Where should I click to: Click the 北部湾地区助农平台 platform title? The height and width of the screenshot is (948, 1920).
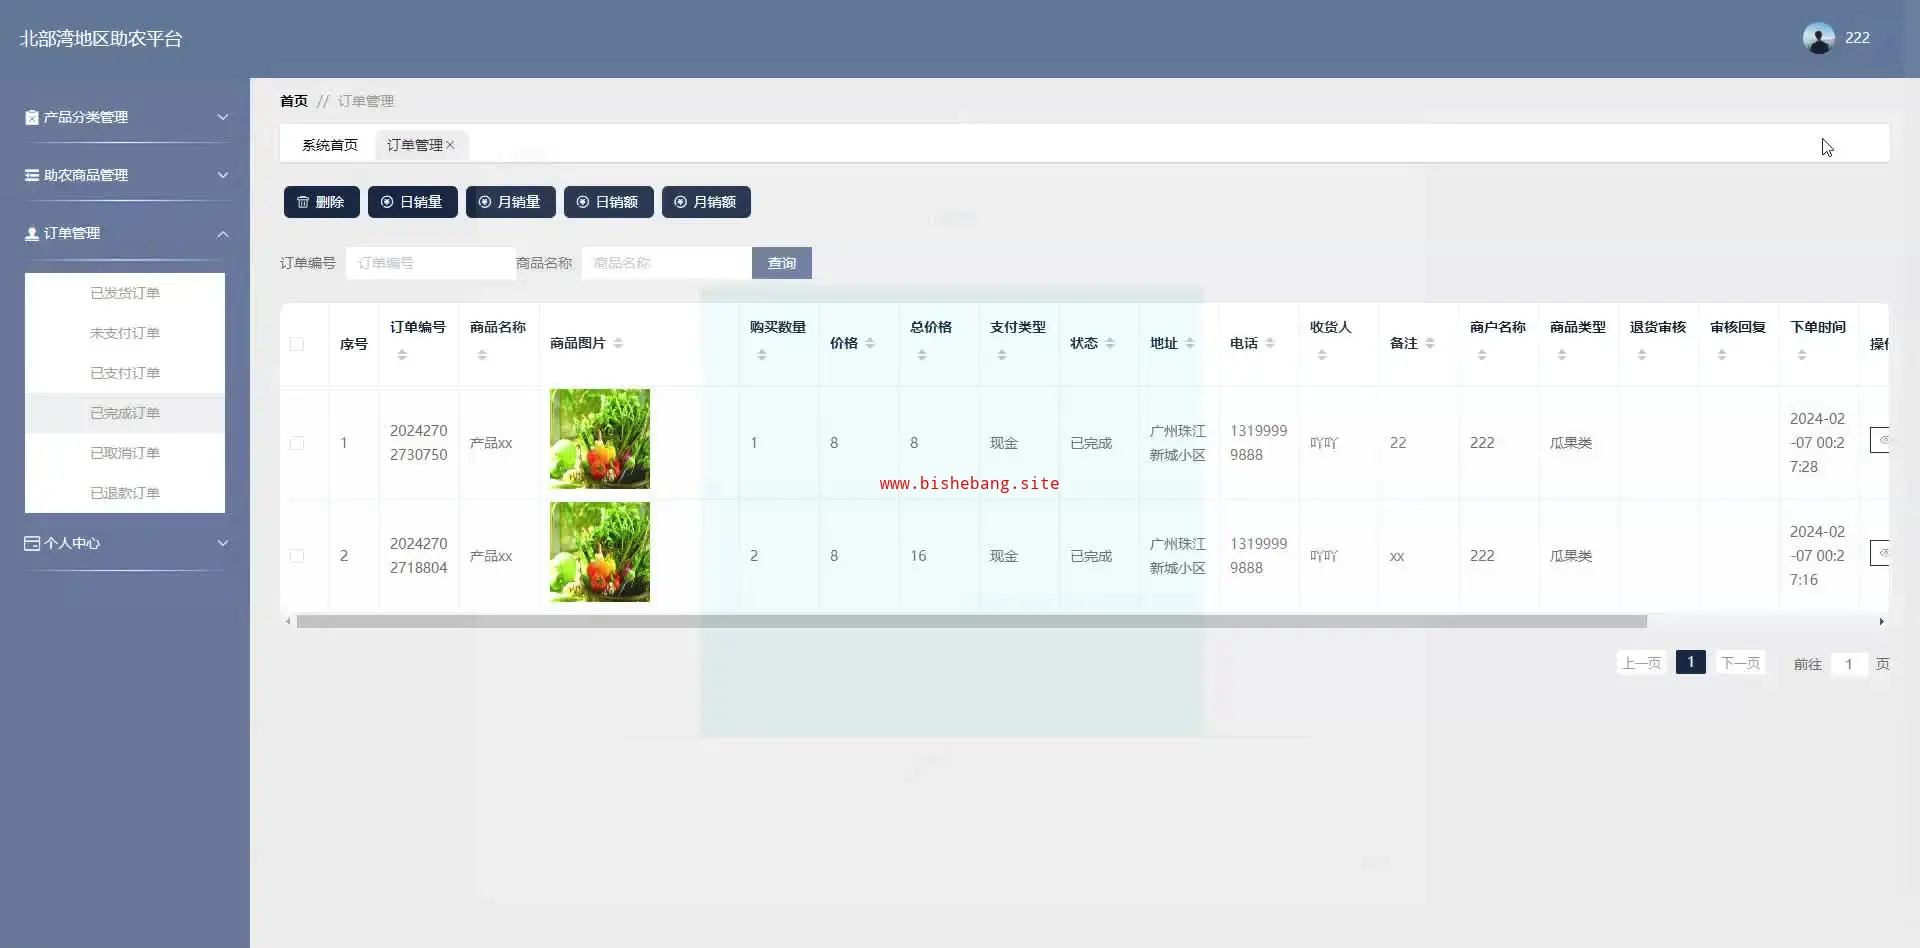click(x=101, y=39)
